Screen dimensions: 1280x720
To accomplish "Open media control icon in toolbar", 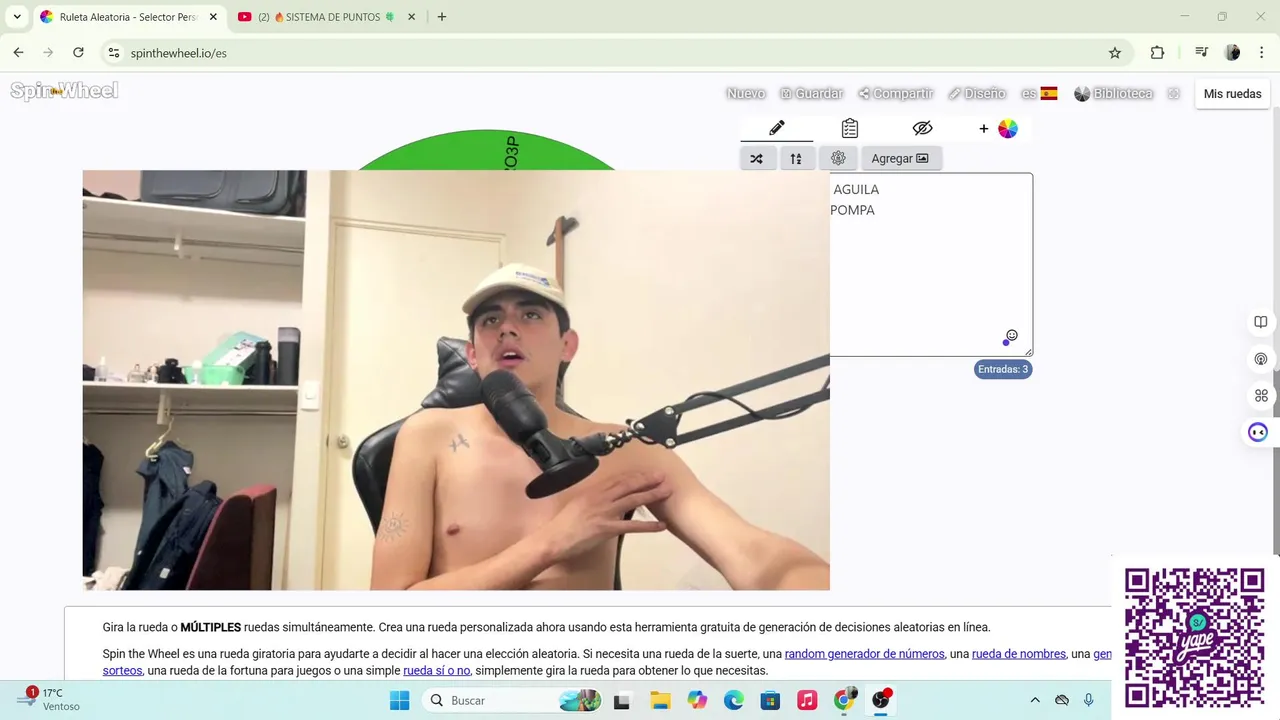I will [x=1201, y=53].
